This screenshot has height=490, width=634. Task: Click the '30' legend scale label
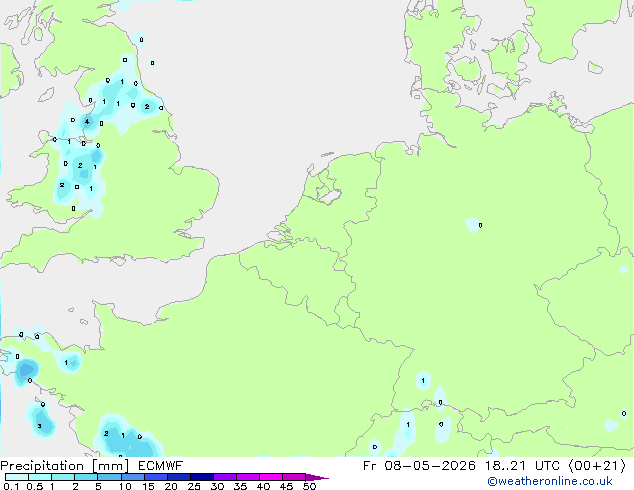(x=218, y=486)
